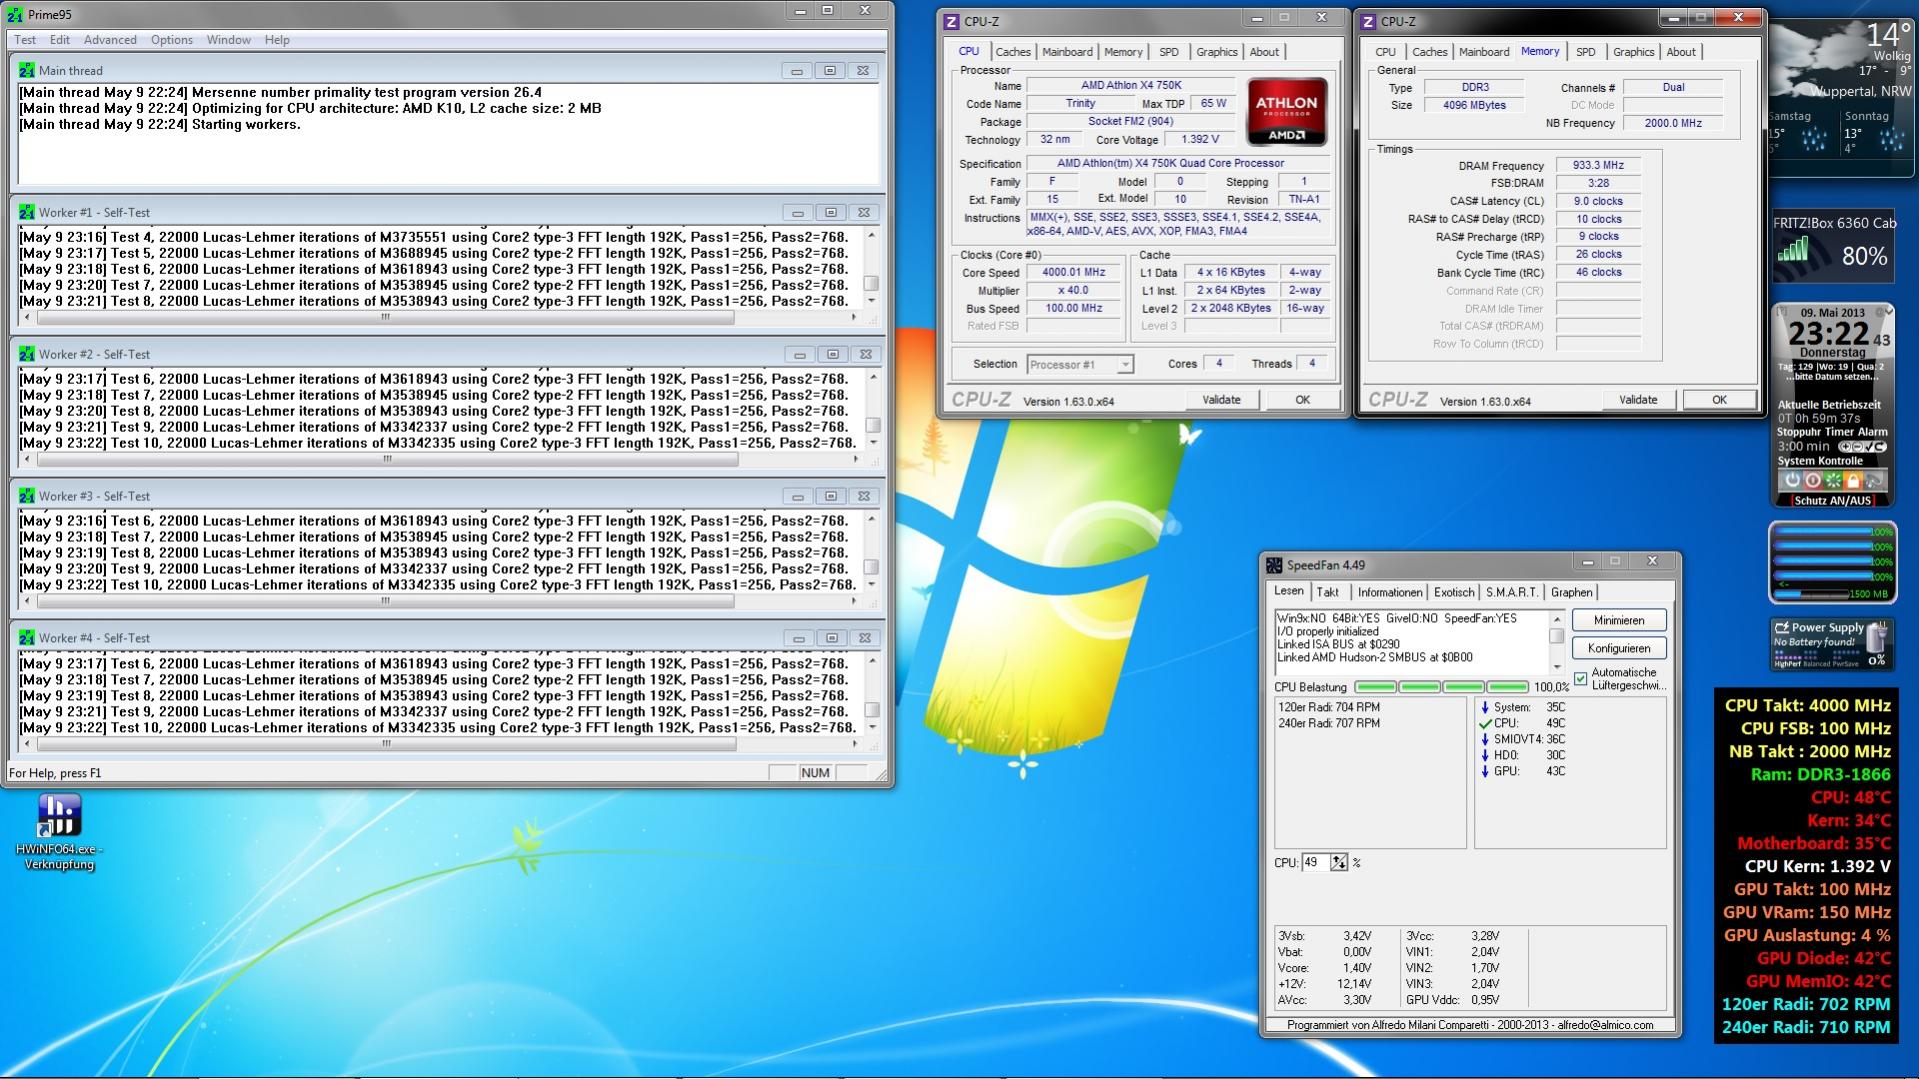Click the blue power icon in System Kontrolle

[x=1792, y=481]
